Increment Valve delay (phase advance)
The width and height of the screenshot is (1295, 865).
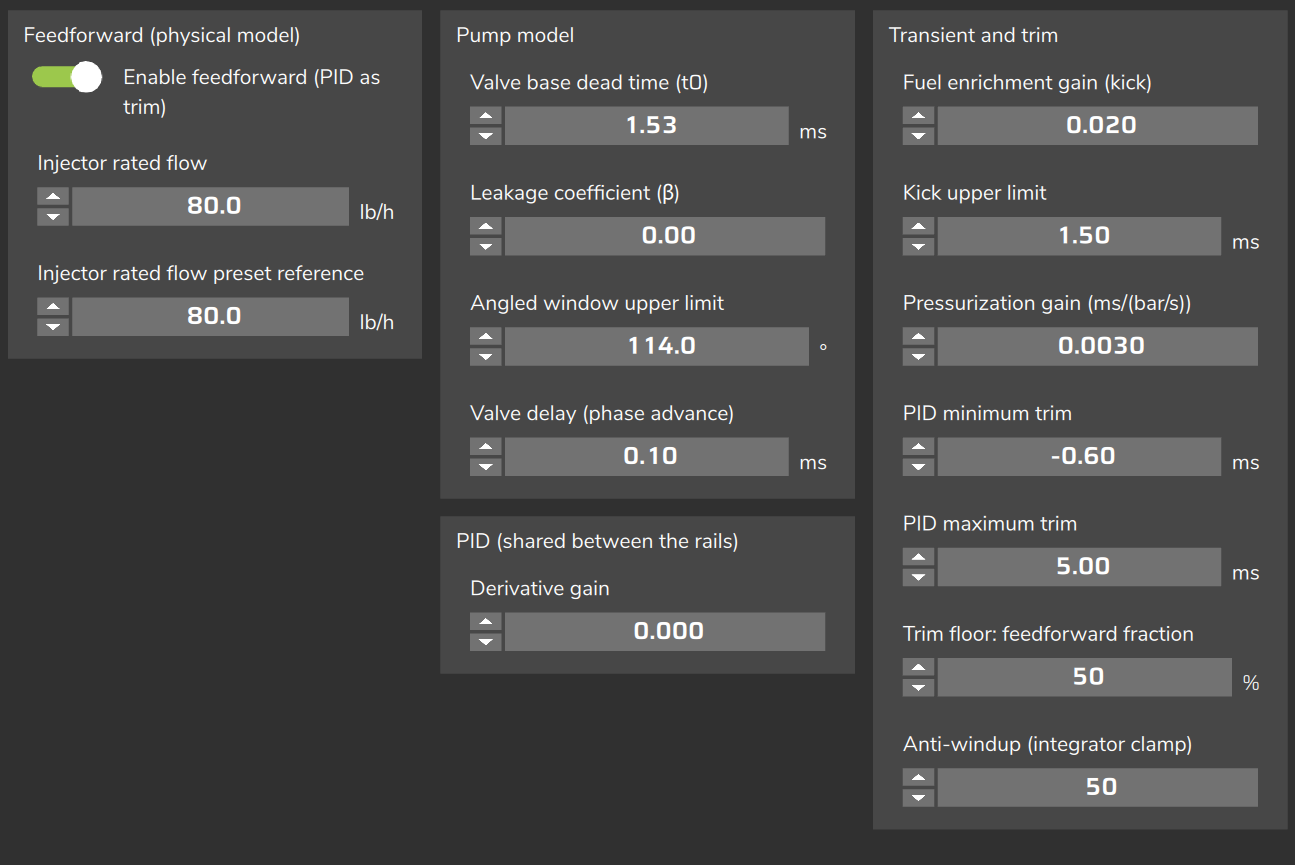point(486,446)
